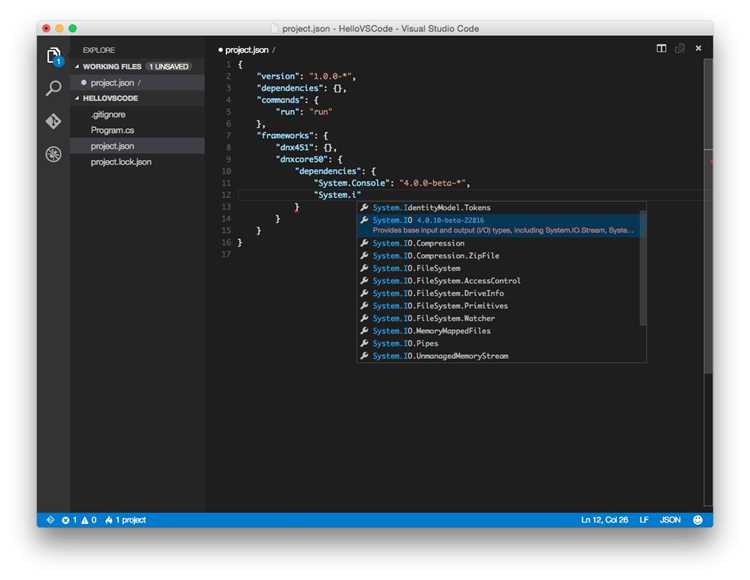Choose highlighted System.IO 4.0.10-beta suggestion
This screenshot has width=750, height=580.
coord(500,225)
